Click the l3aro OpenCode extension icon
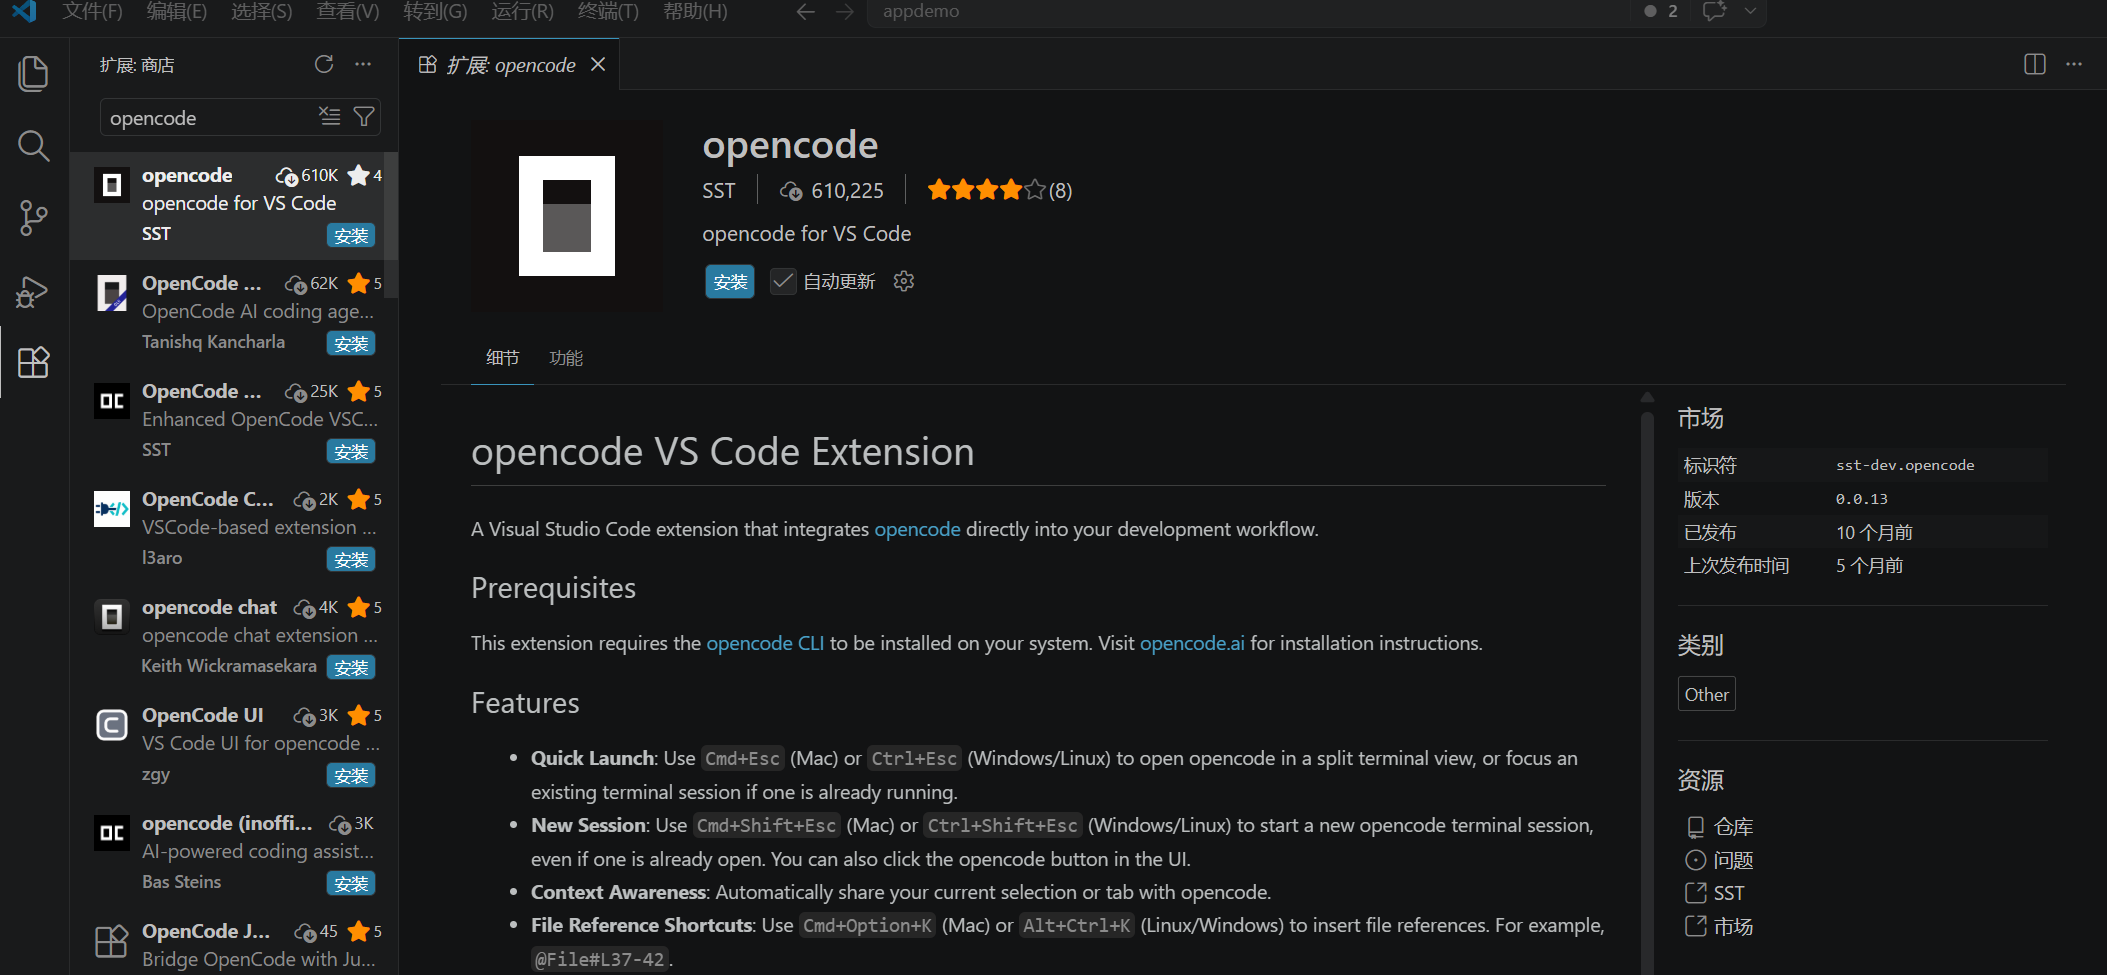This screenshot has height=975, width=2107. coord(112,509)
